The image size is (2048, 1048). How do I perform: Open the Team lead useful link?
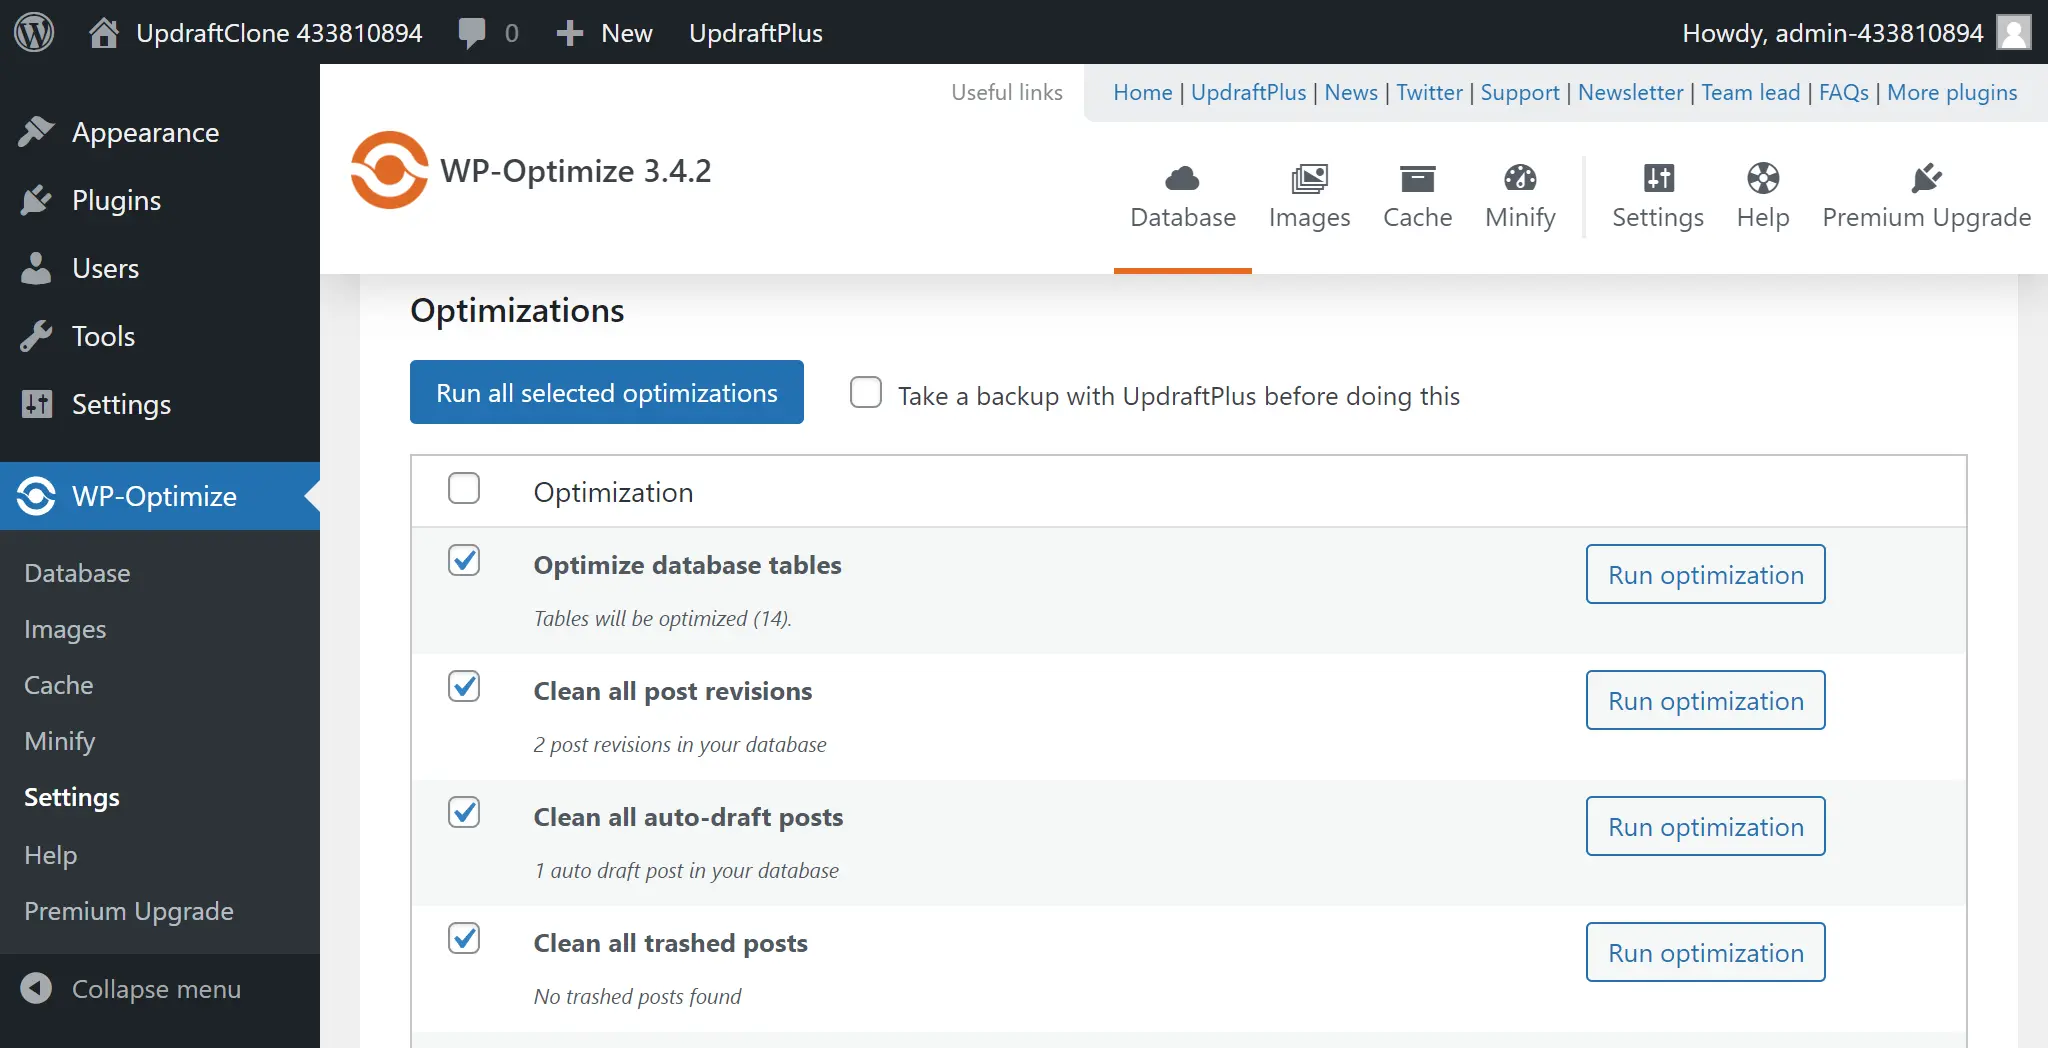click(x=1751, y=92)
